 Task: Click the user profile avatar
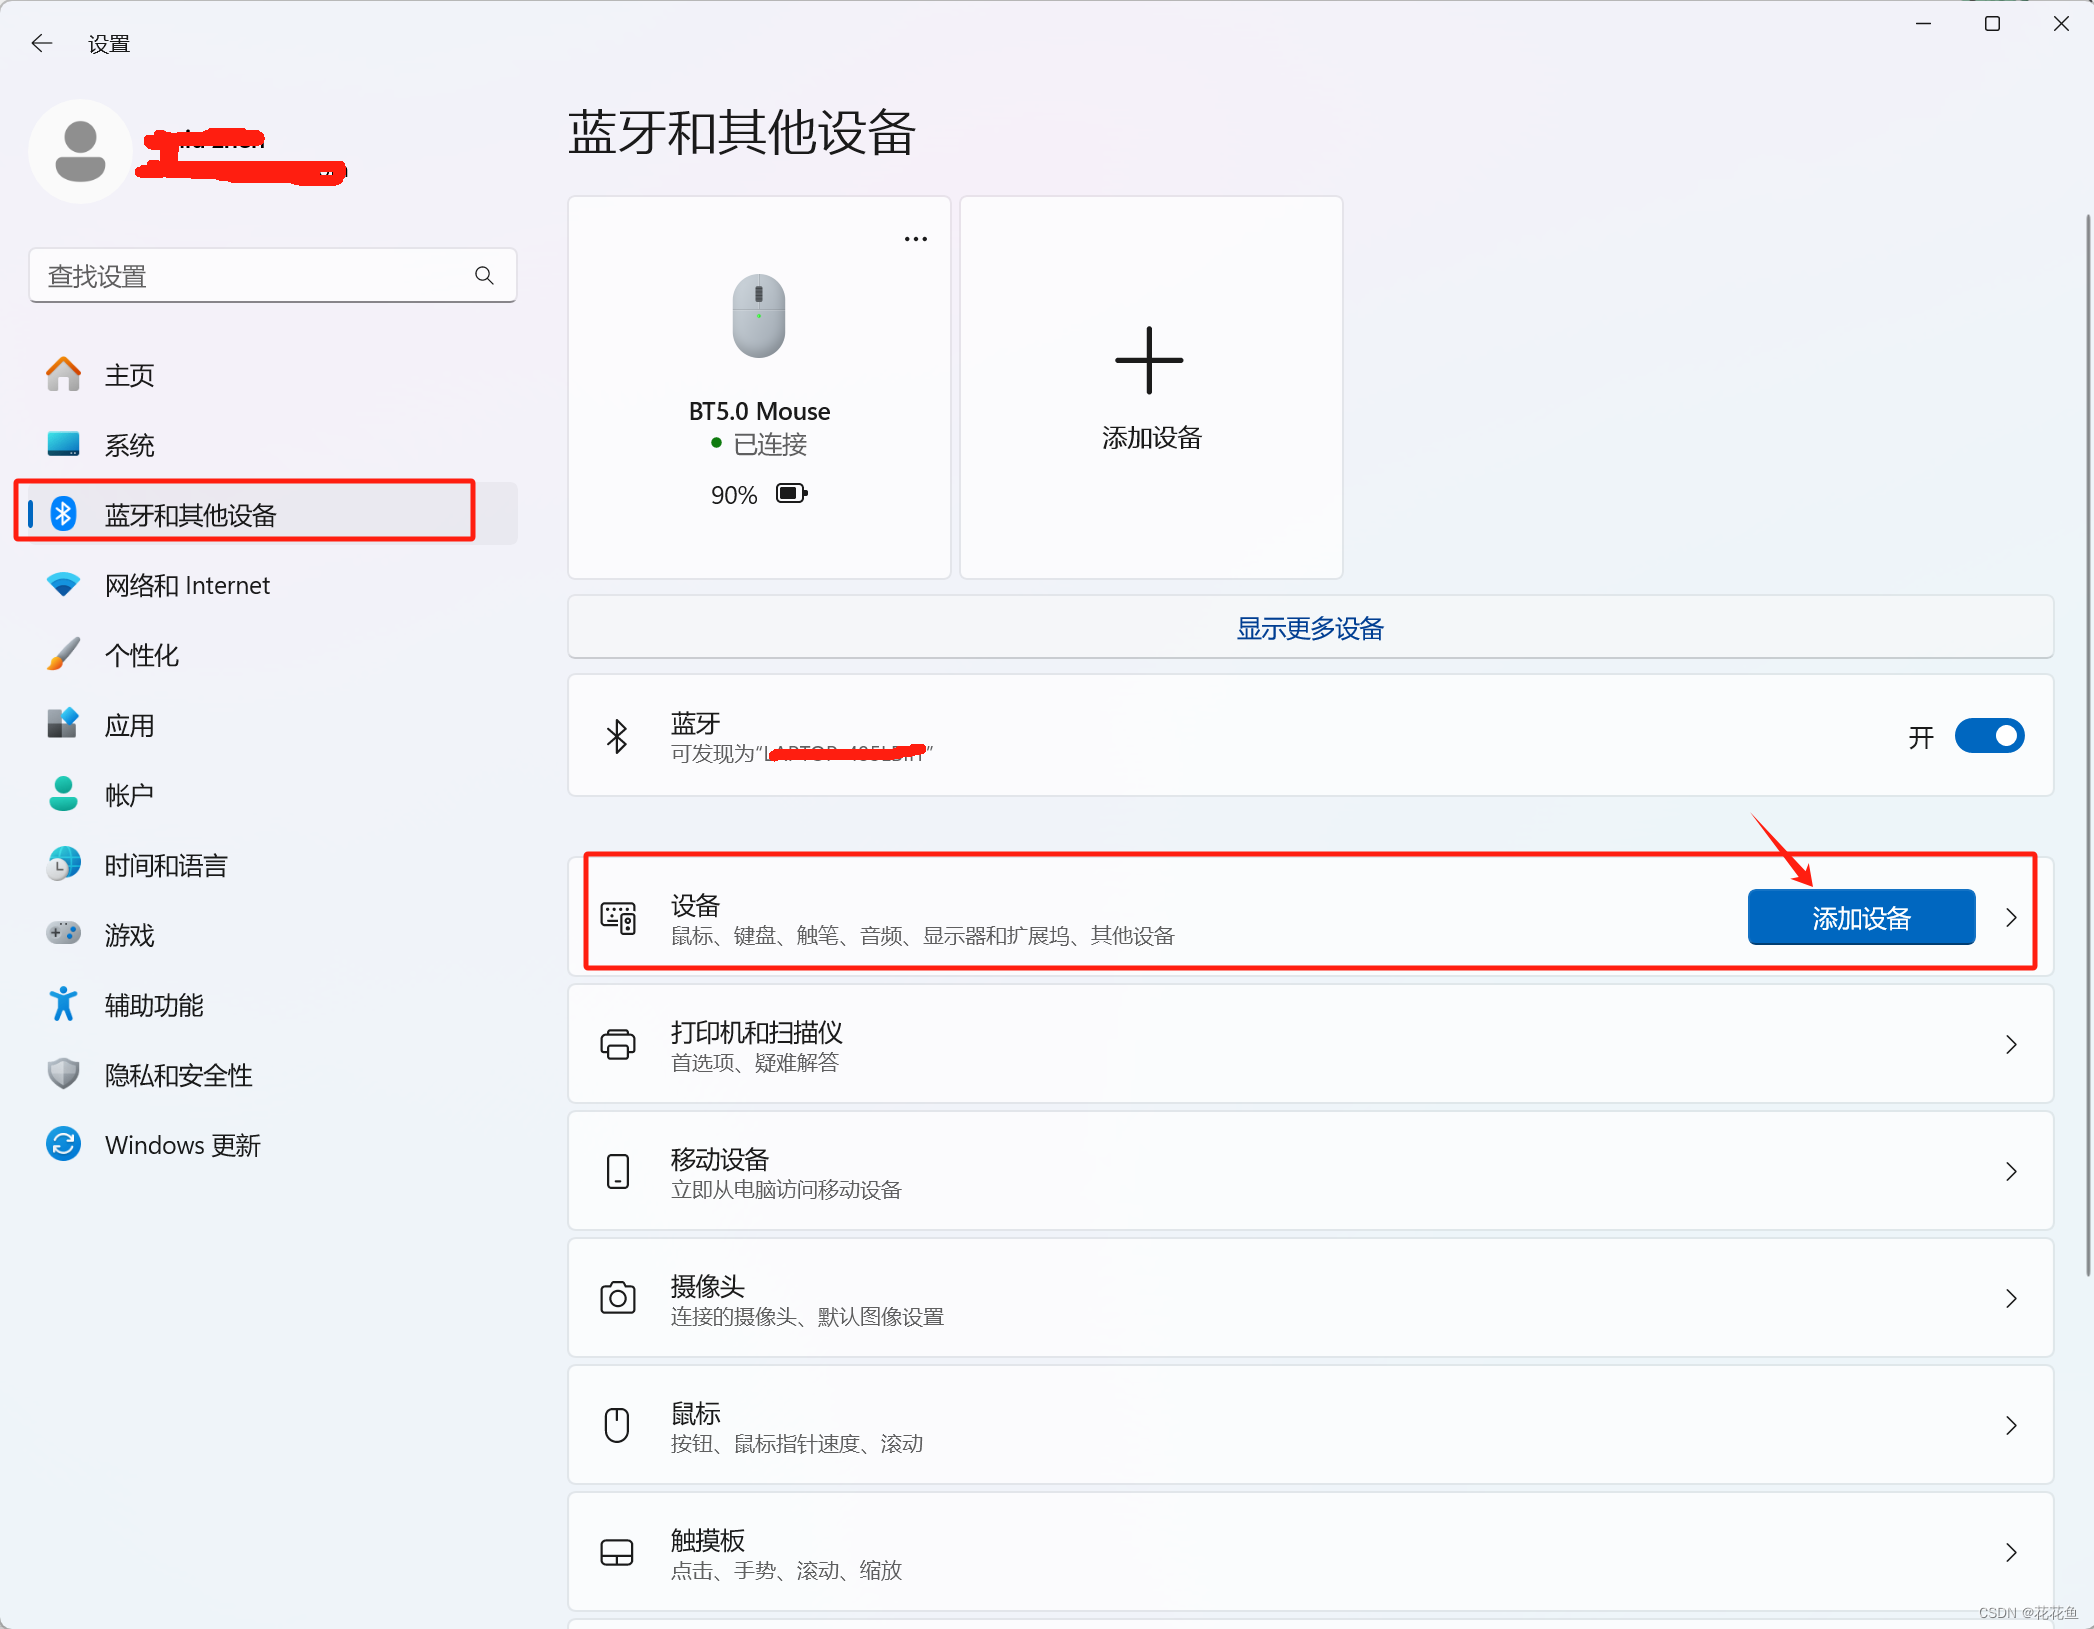point(80,151)
